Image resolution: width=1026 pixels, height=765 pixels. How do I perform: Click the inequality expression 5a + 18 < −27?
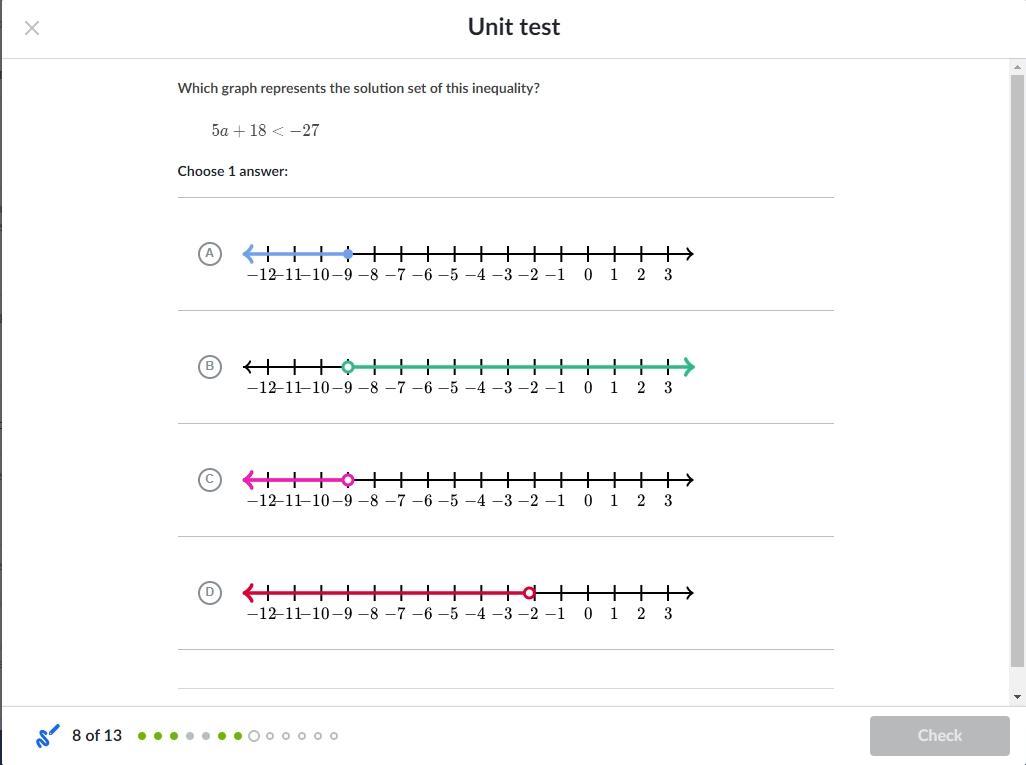pyautogui.click(x=265, y=131)
